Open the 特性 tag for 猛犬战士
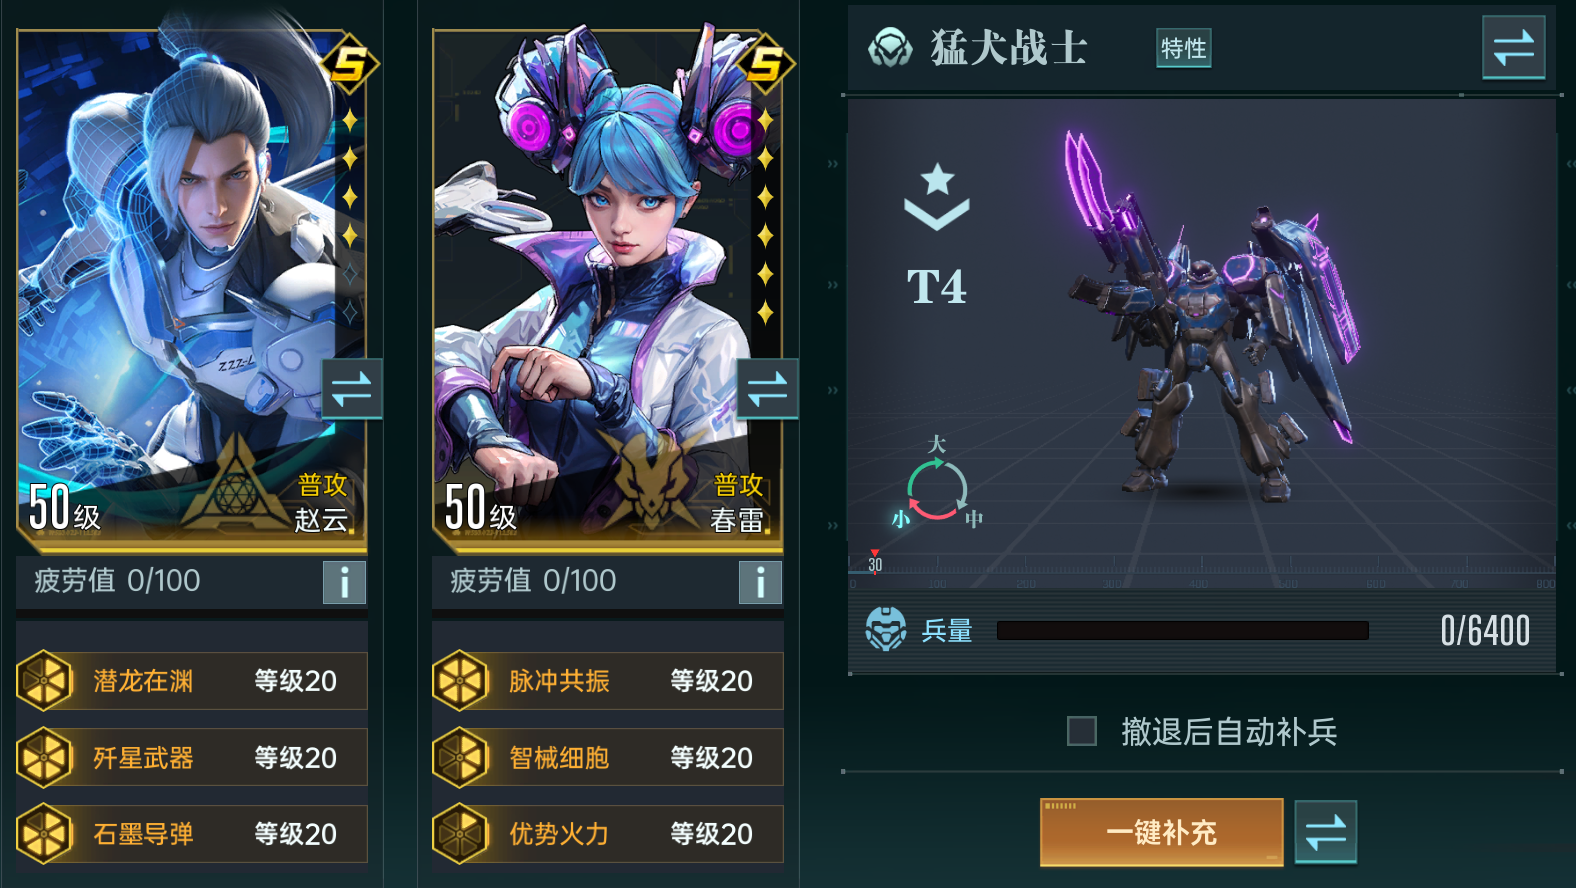1576x888 pixels. [1184, 48]
